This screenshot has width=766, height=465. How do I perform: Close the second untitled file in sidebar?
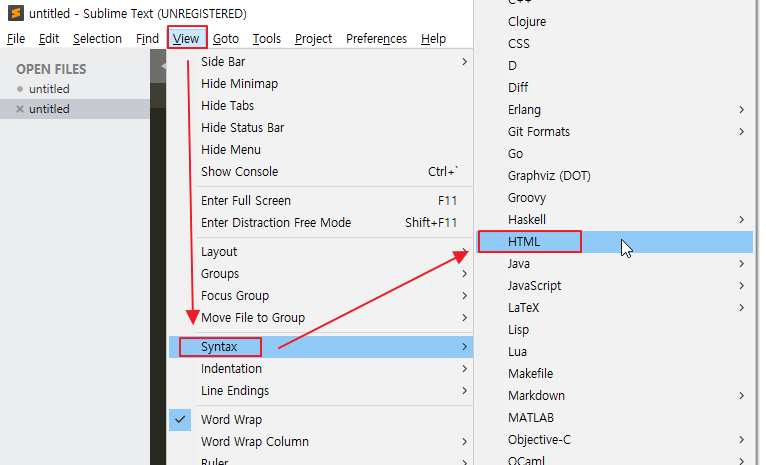20,109
